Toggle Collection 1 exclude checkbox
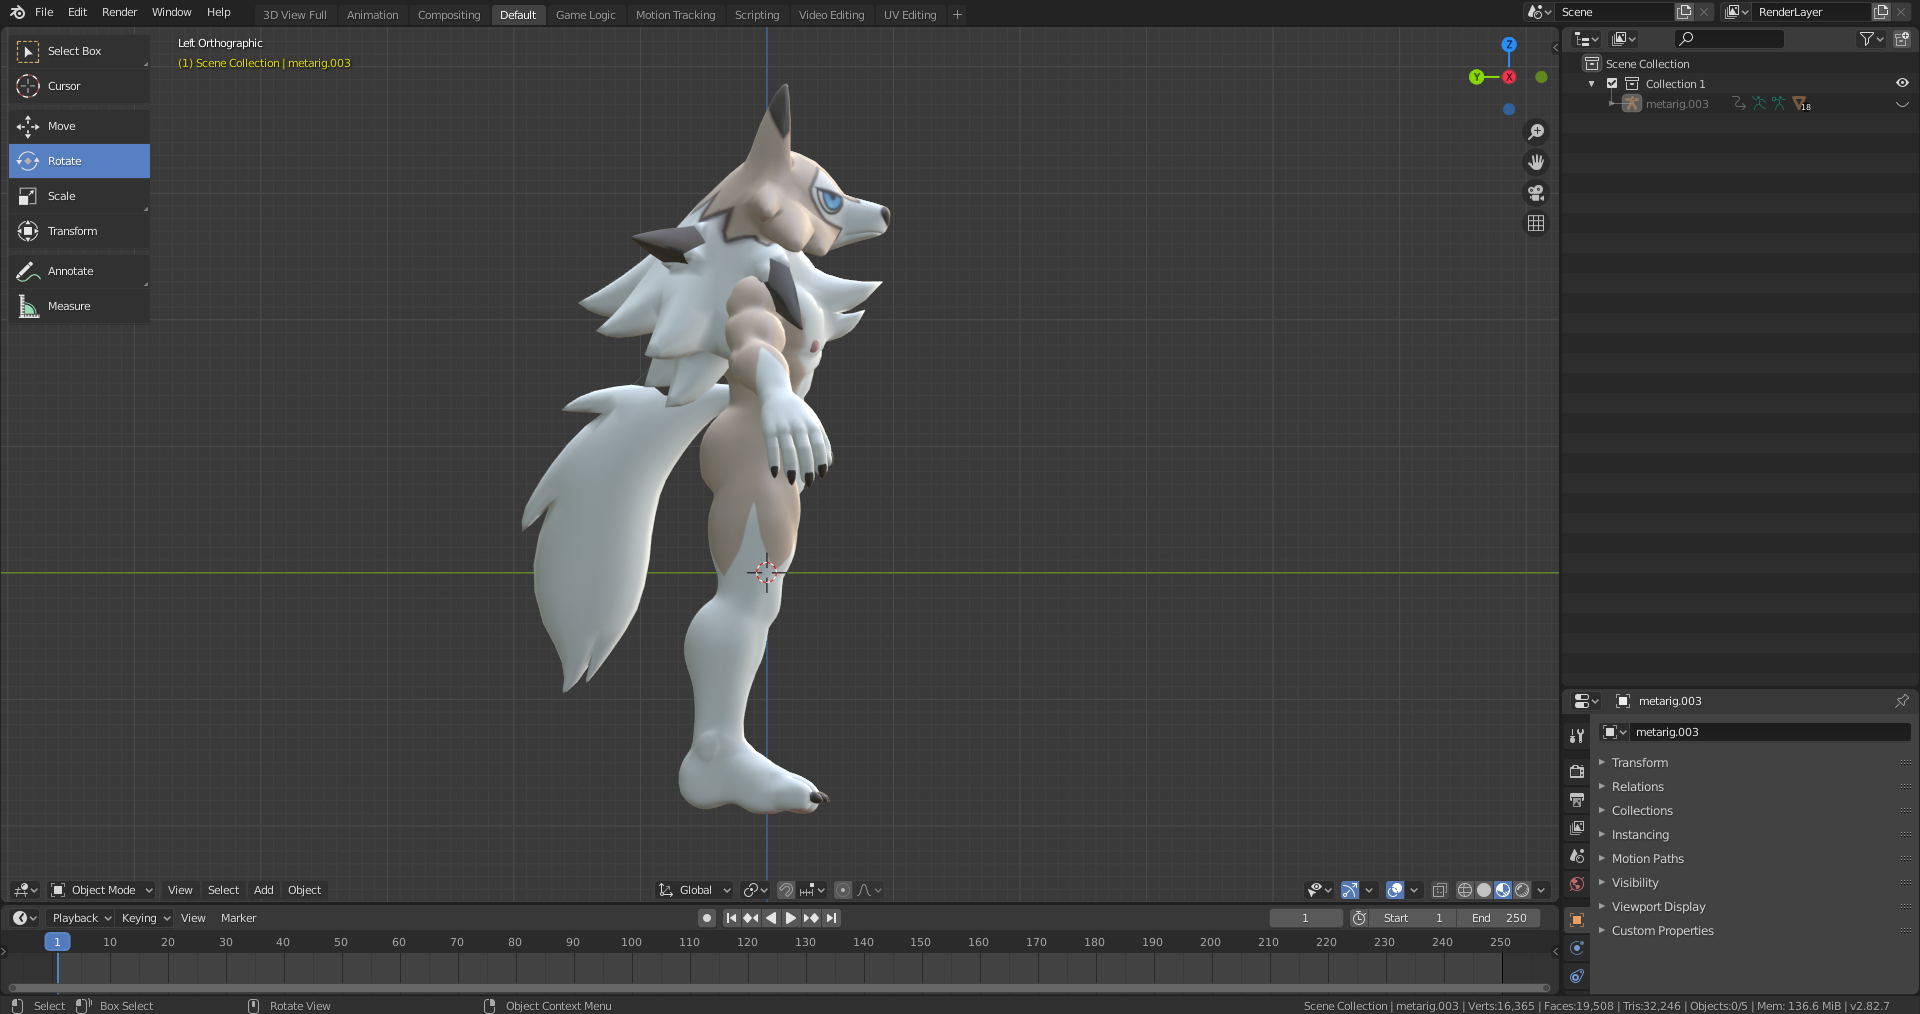Screen dimensions: 1920x1014 (x=1612, y=84)
